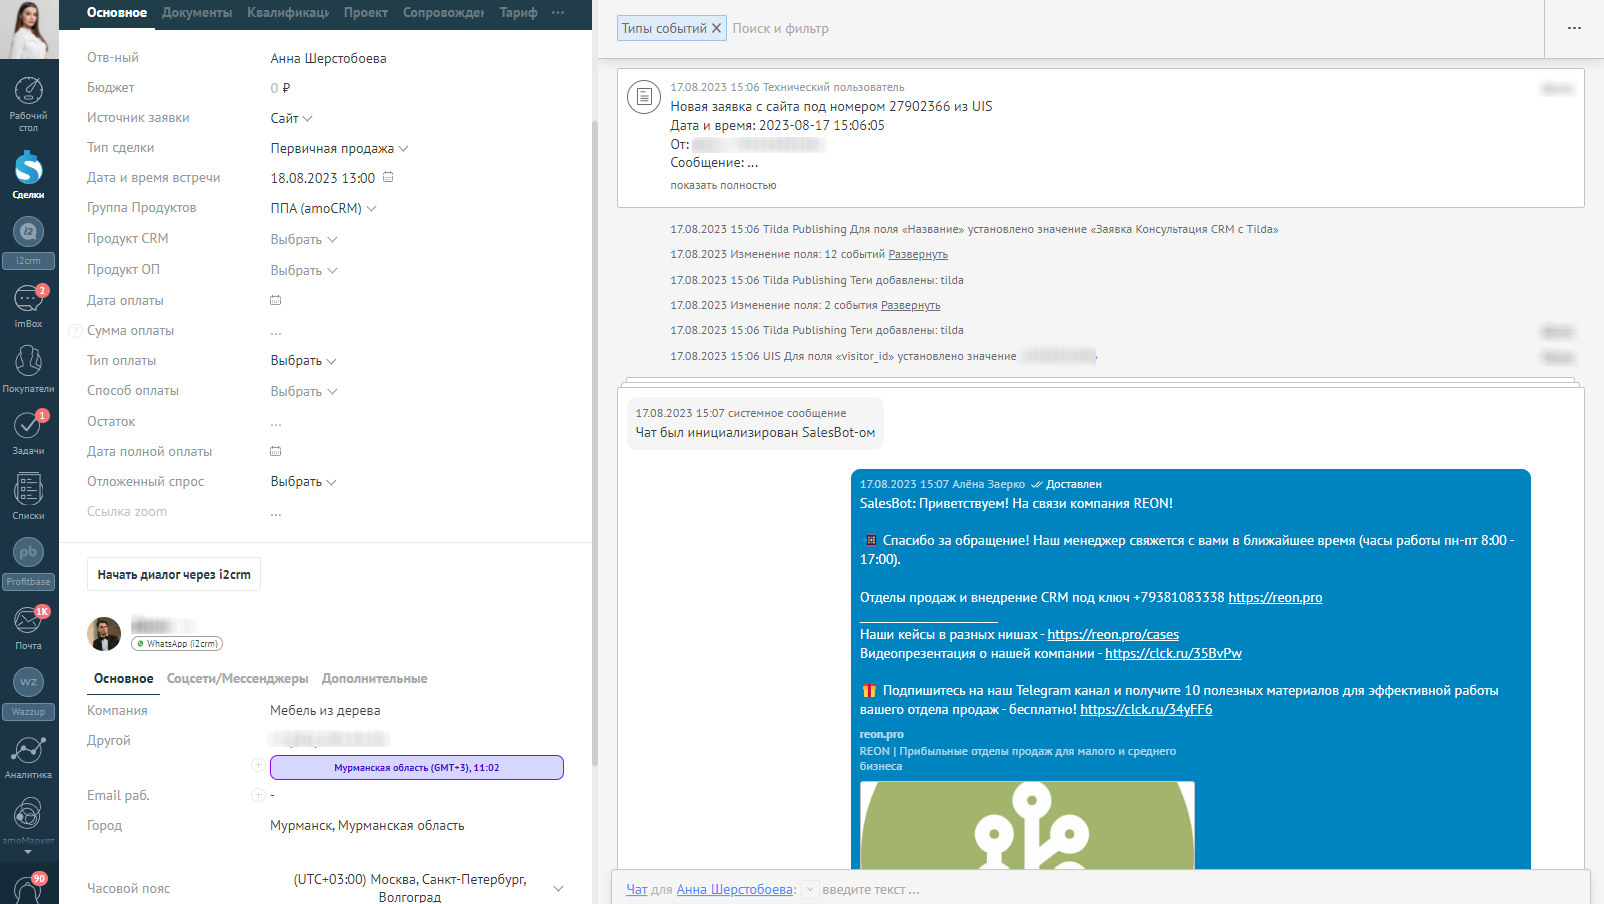The image size is (1604, 904).
Task: Click the plus icon beside Email раб.
Action: [x=258, y=795]
